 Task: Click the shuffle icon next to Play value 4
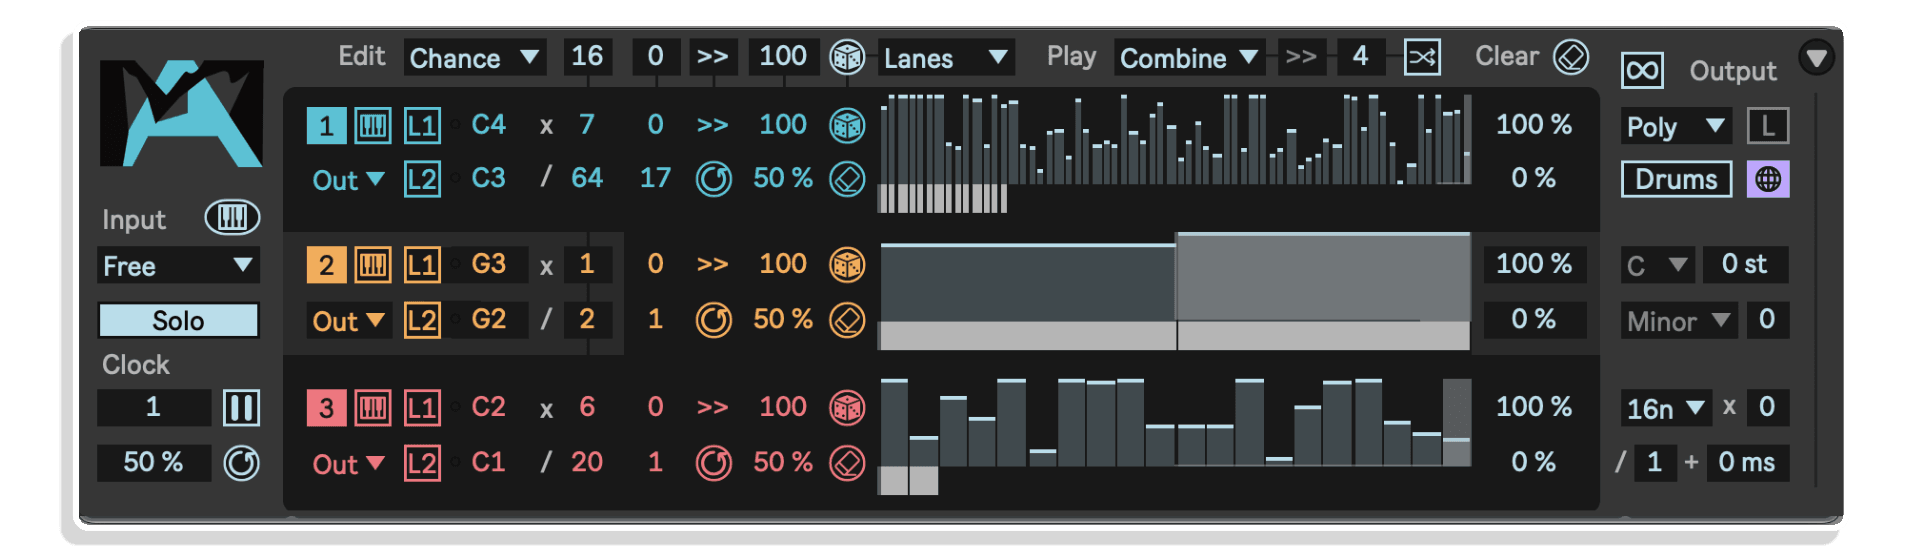pyautogui.click(x=1422, y=57)
